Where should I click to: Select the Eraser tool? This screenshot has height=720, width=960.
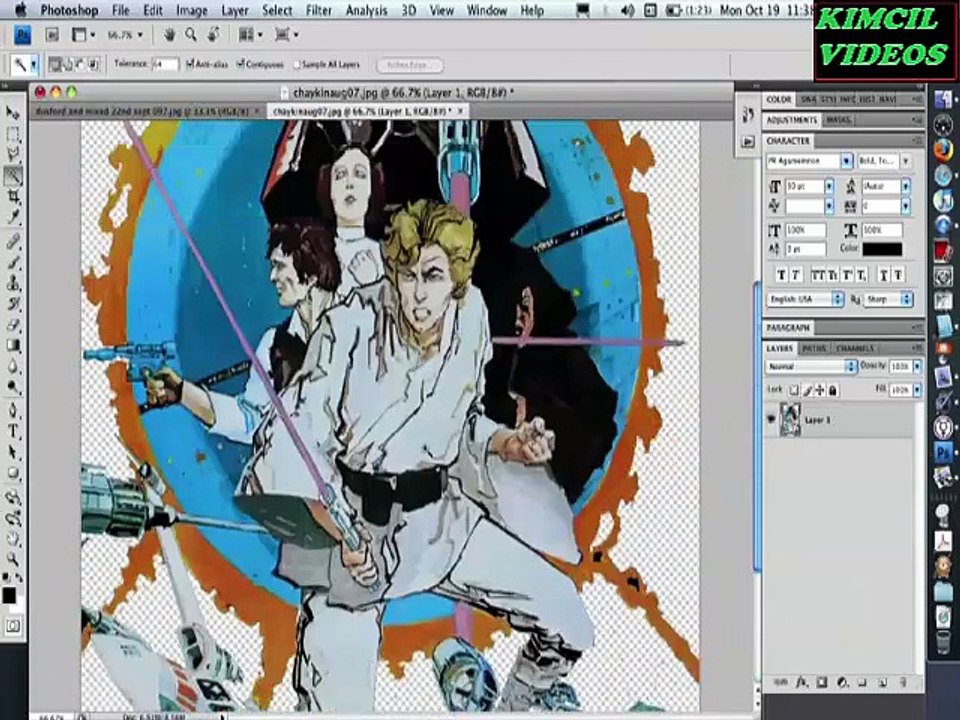[12, 325]
